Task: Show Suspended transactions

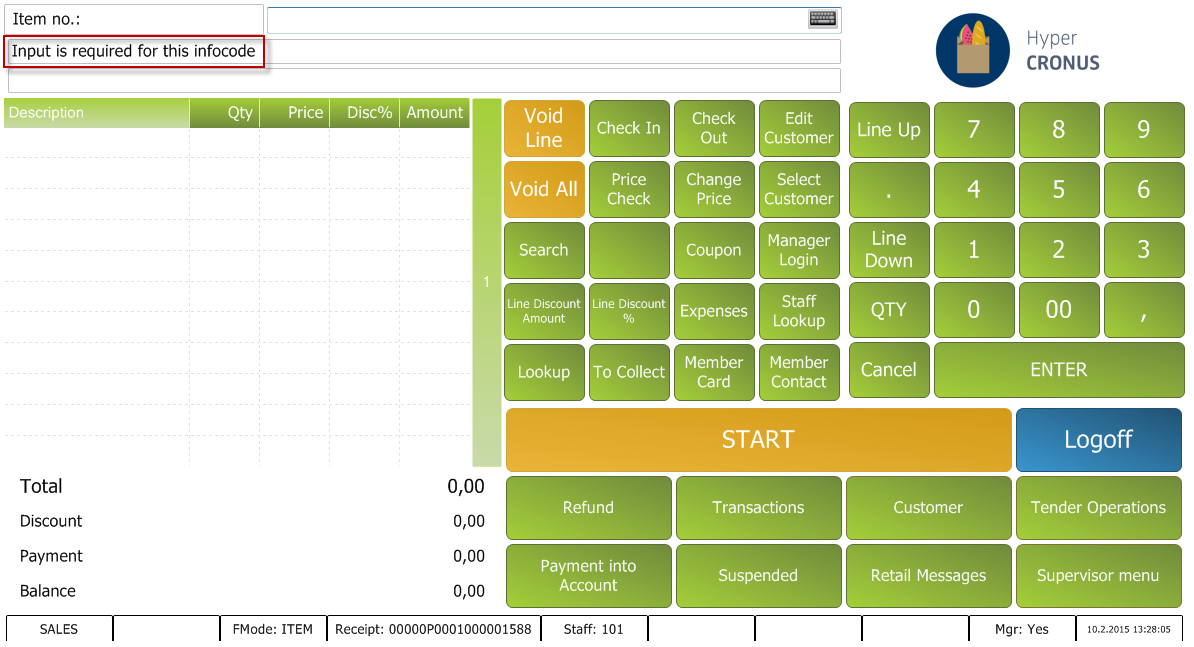Action: click(x=758, y=576)
